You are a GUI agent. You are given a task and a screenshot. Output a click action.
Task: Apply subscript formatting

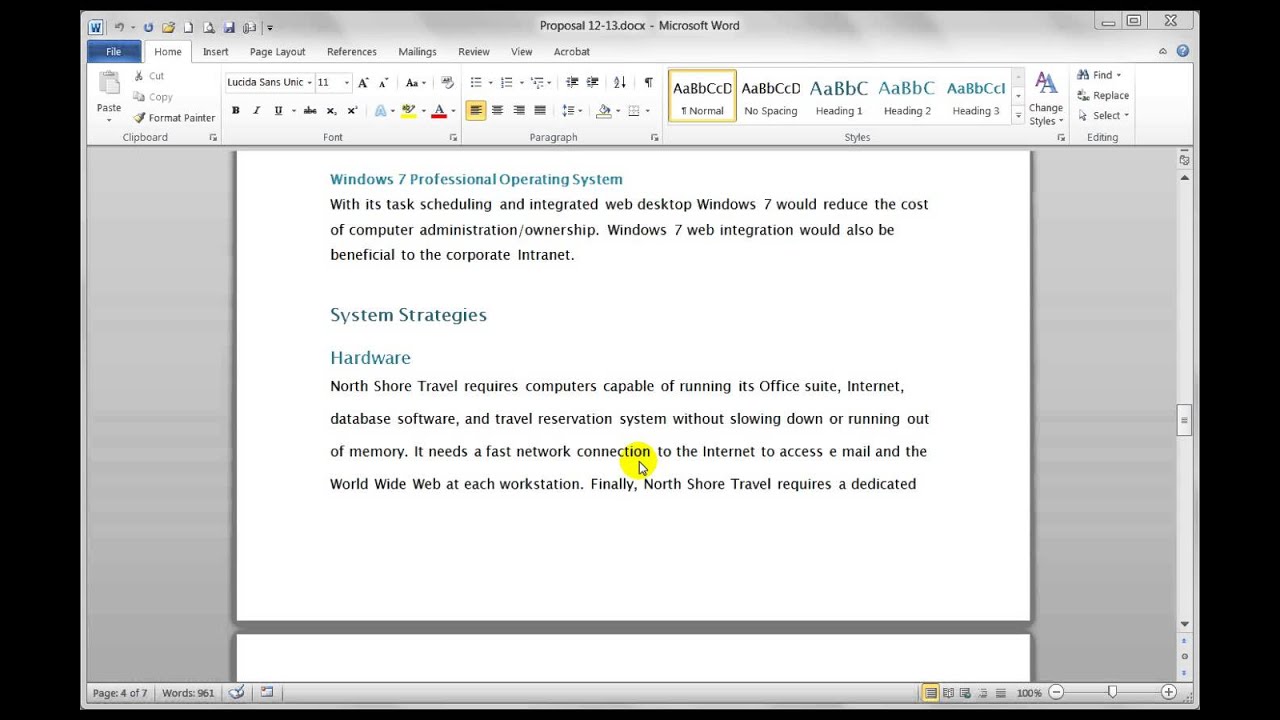tap(331, 111)
